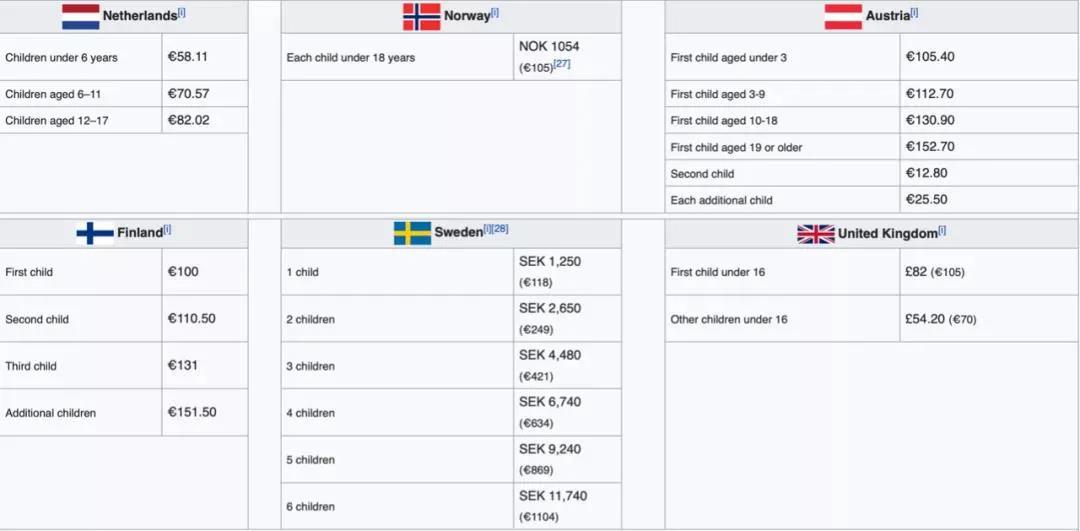This screenshot has width=1080, height=531.
Task: Follow the Finland heading link
Action: (139, 233)
